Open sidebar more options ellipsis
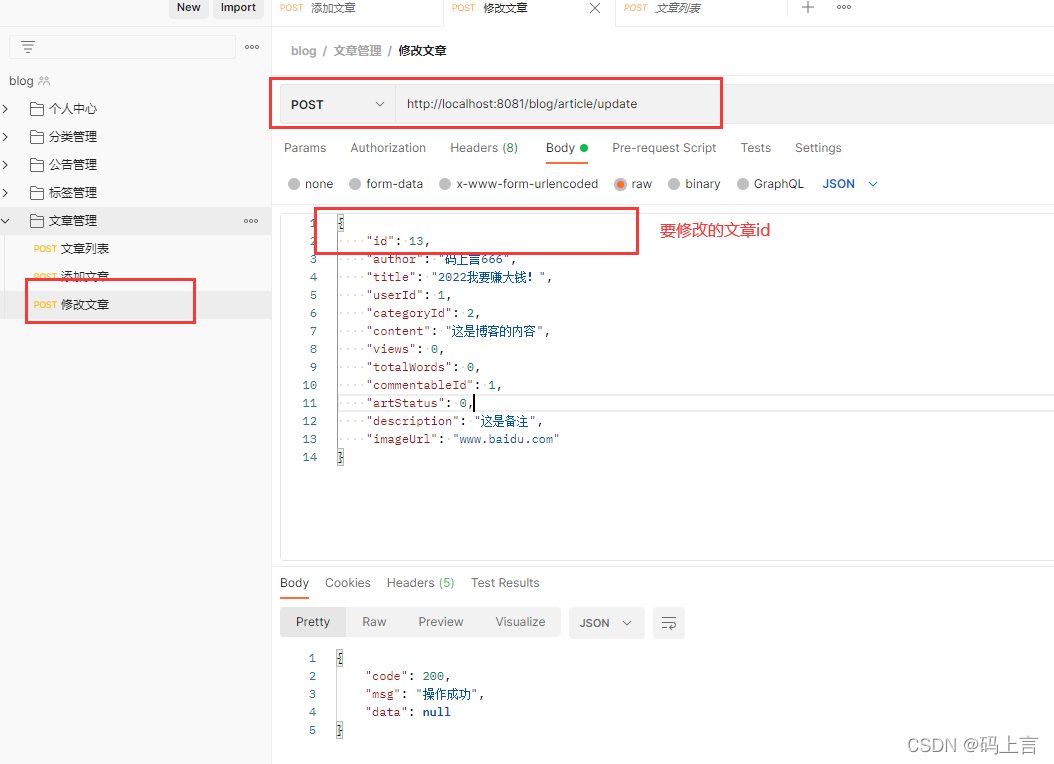Viewport: 1054px width, 764px height. click(x=252, y=47)
